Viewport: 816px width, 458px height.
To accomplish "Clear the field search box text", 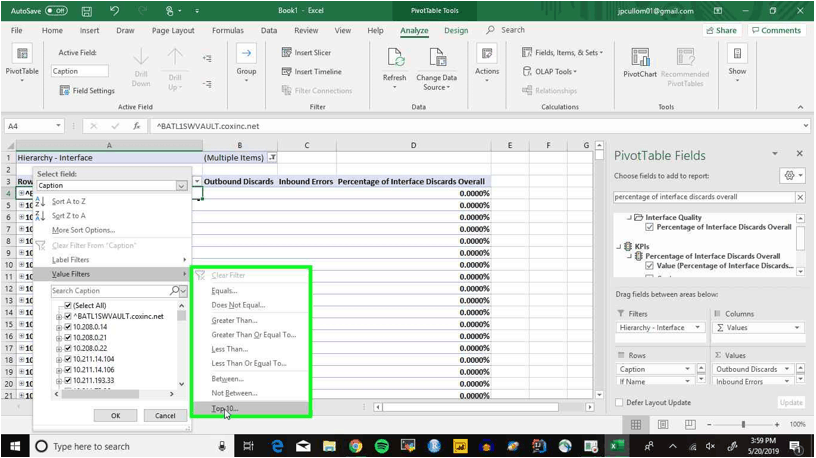I will [800, 197].
